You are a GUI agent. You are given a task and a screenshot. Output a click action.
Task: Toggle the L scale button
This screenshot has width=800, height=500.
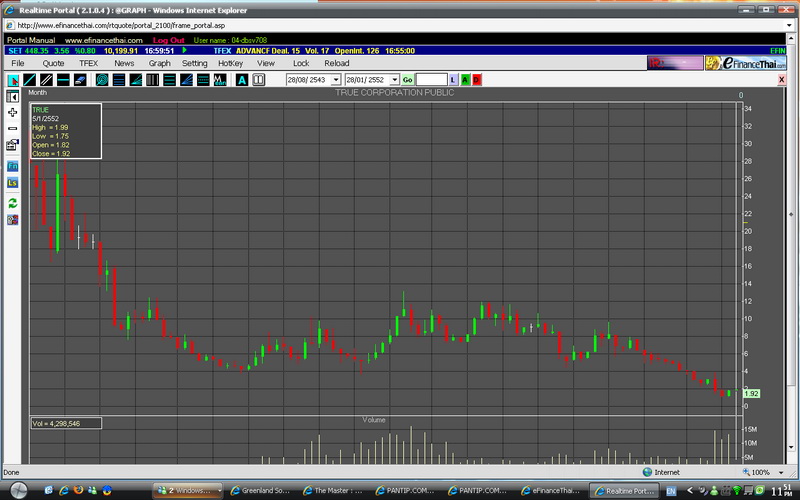click(453, 80)
